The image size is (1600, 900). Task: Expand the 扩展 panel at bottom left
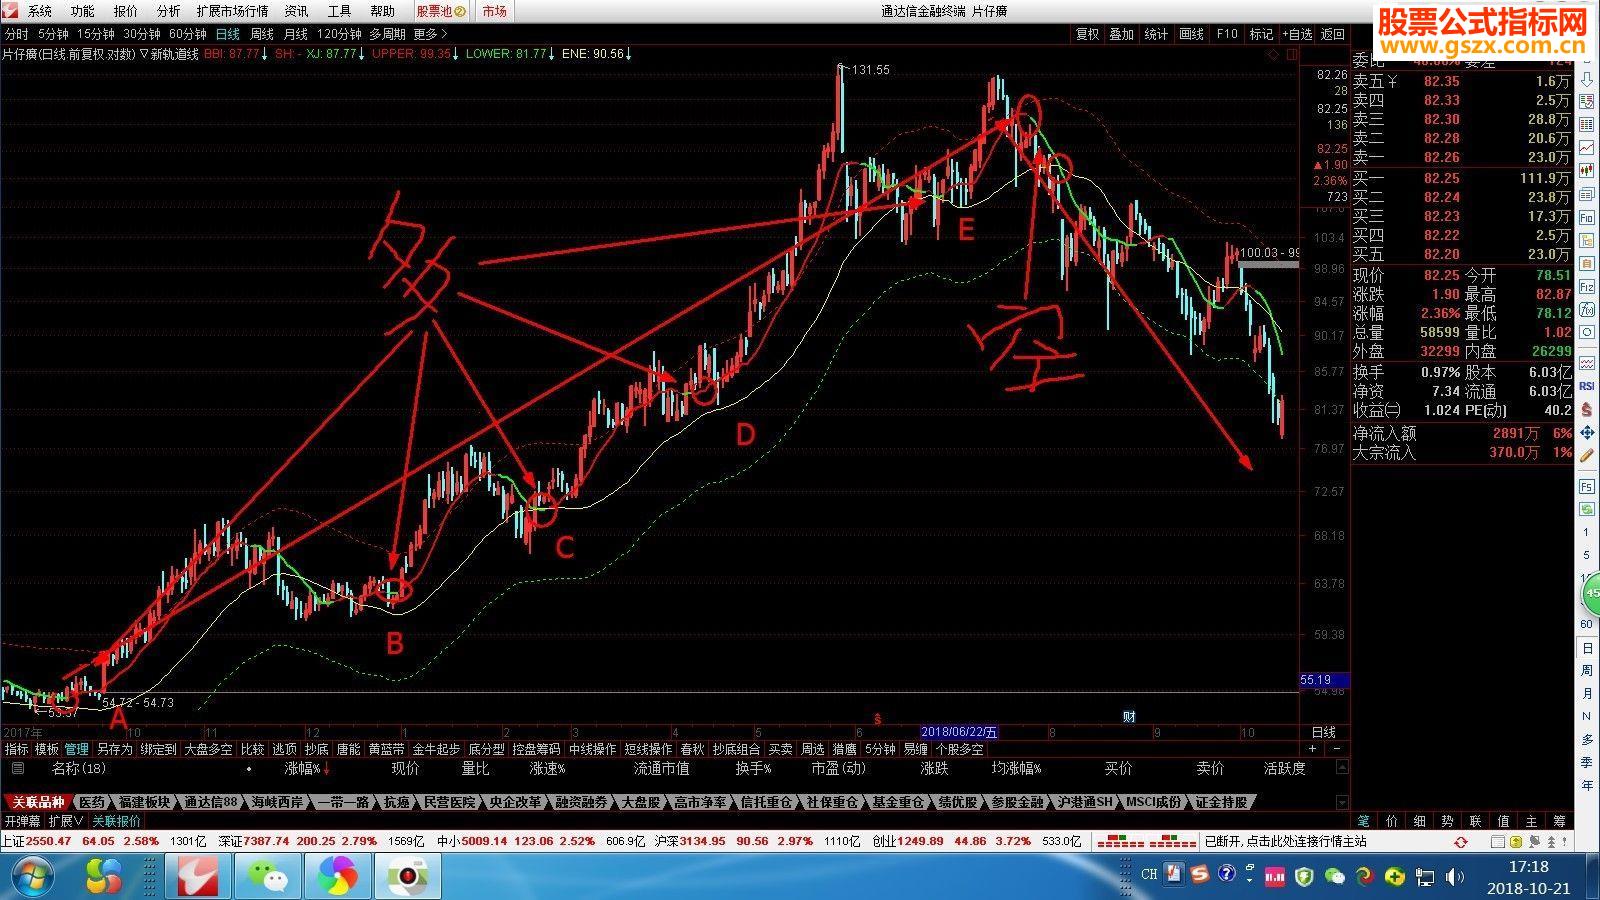pos(66,821)
